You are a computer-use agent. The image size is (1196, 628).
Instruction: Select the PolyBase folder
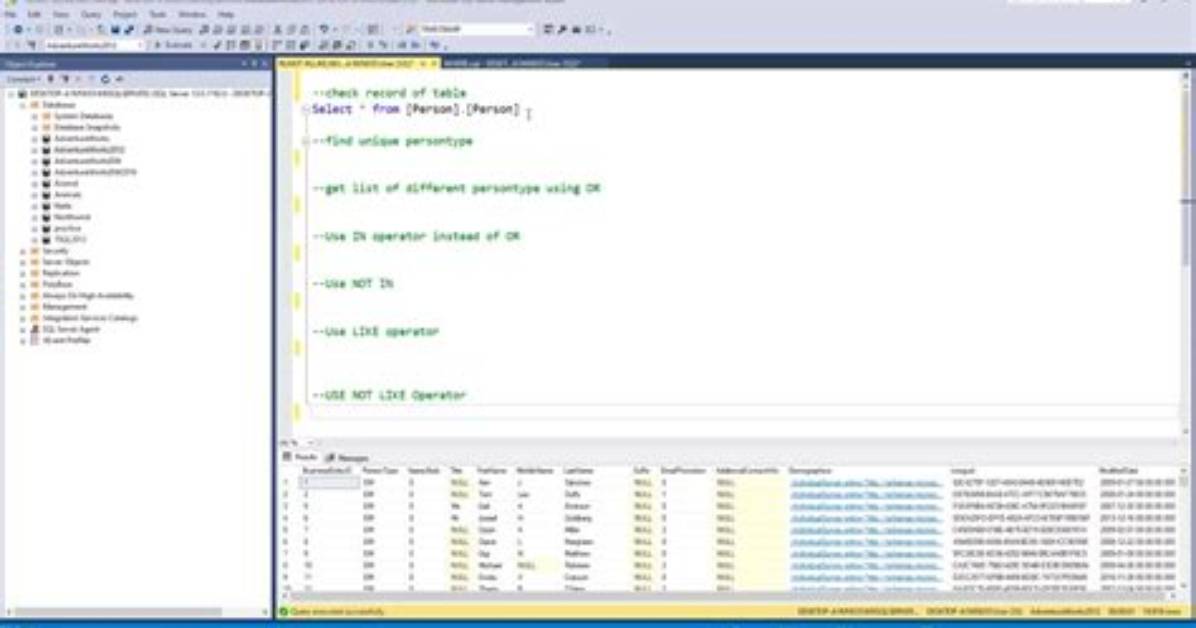click(57, 285)
